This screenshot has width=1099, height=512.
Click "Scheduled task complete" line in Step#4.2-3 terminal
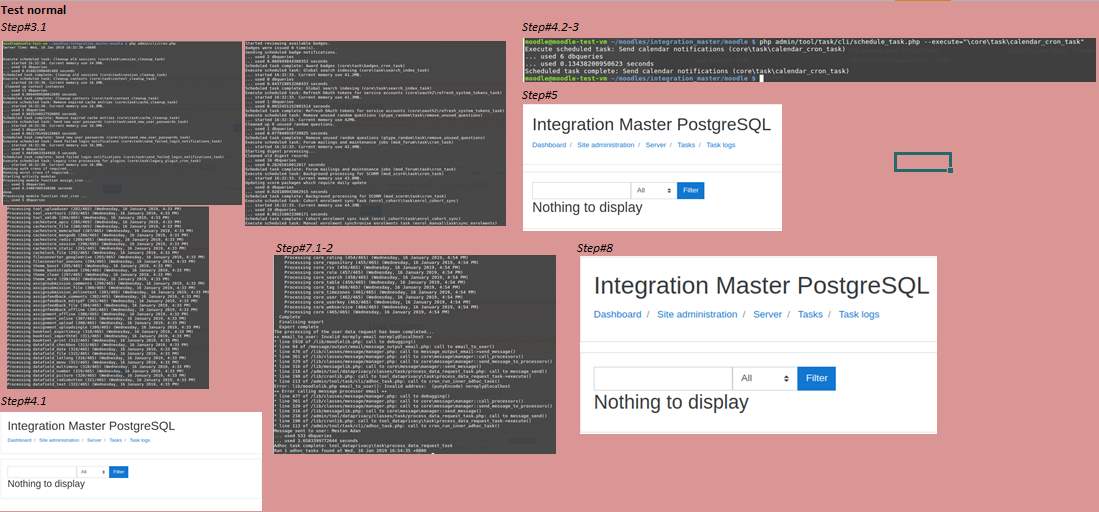(x=687, y=71)
